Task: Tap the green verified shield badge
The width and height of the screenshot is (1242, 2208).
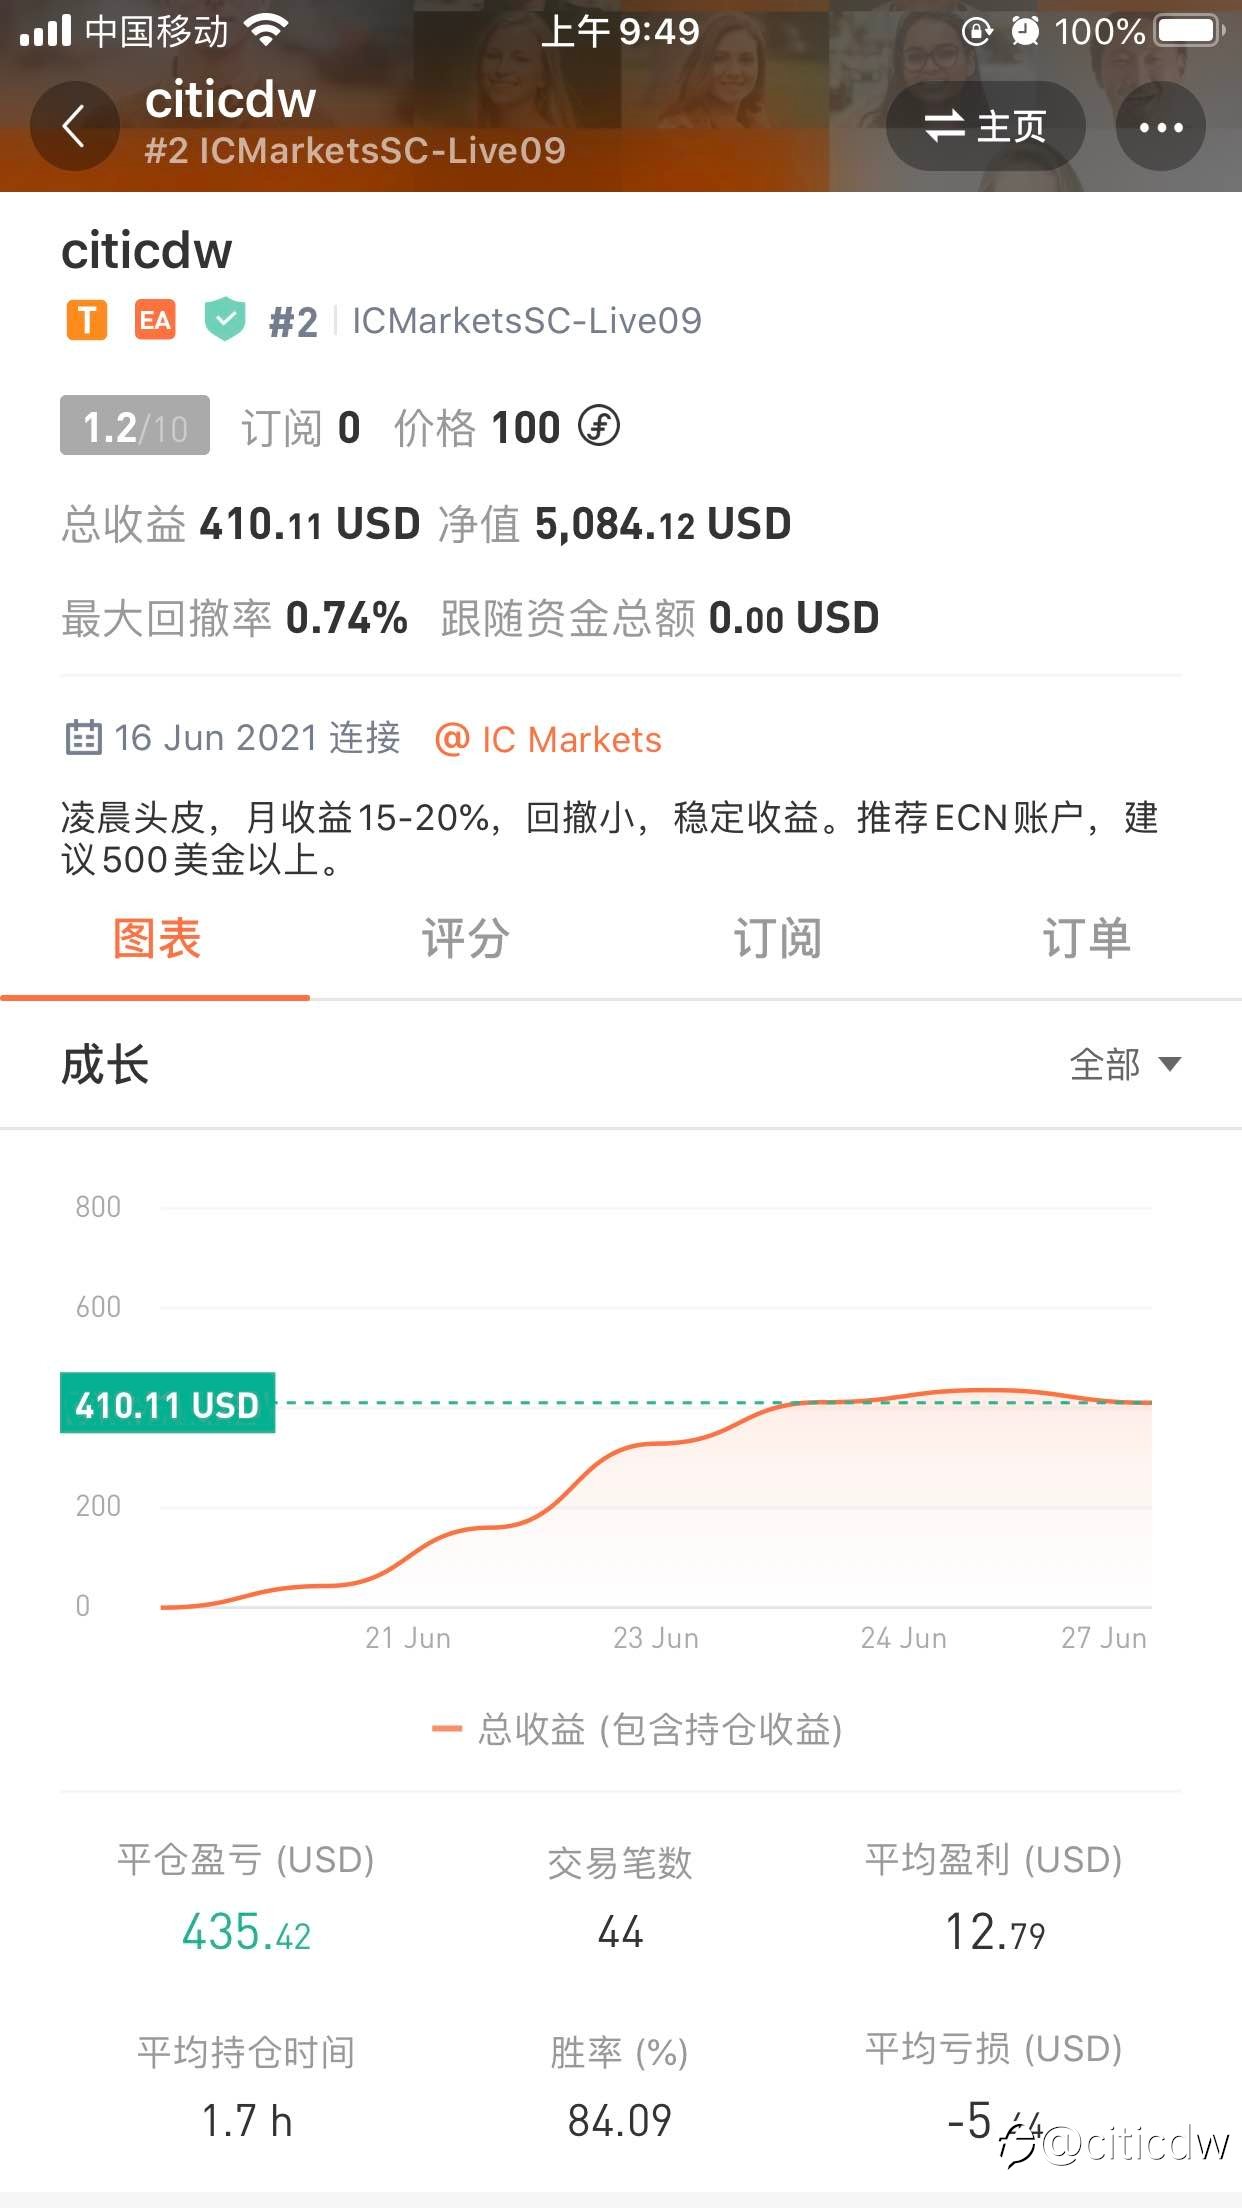Action: 225,320
